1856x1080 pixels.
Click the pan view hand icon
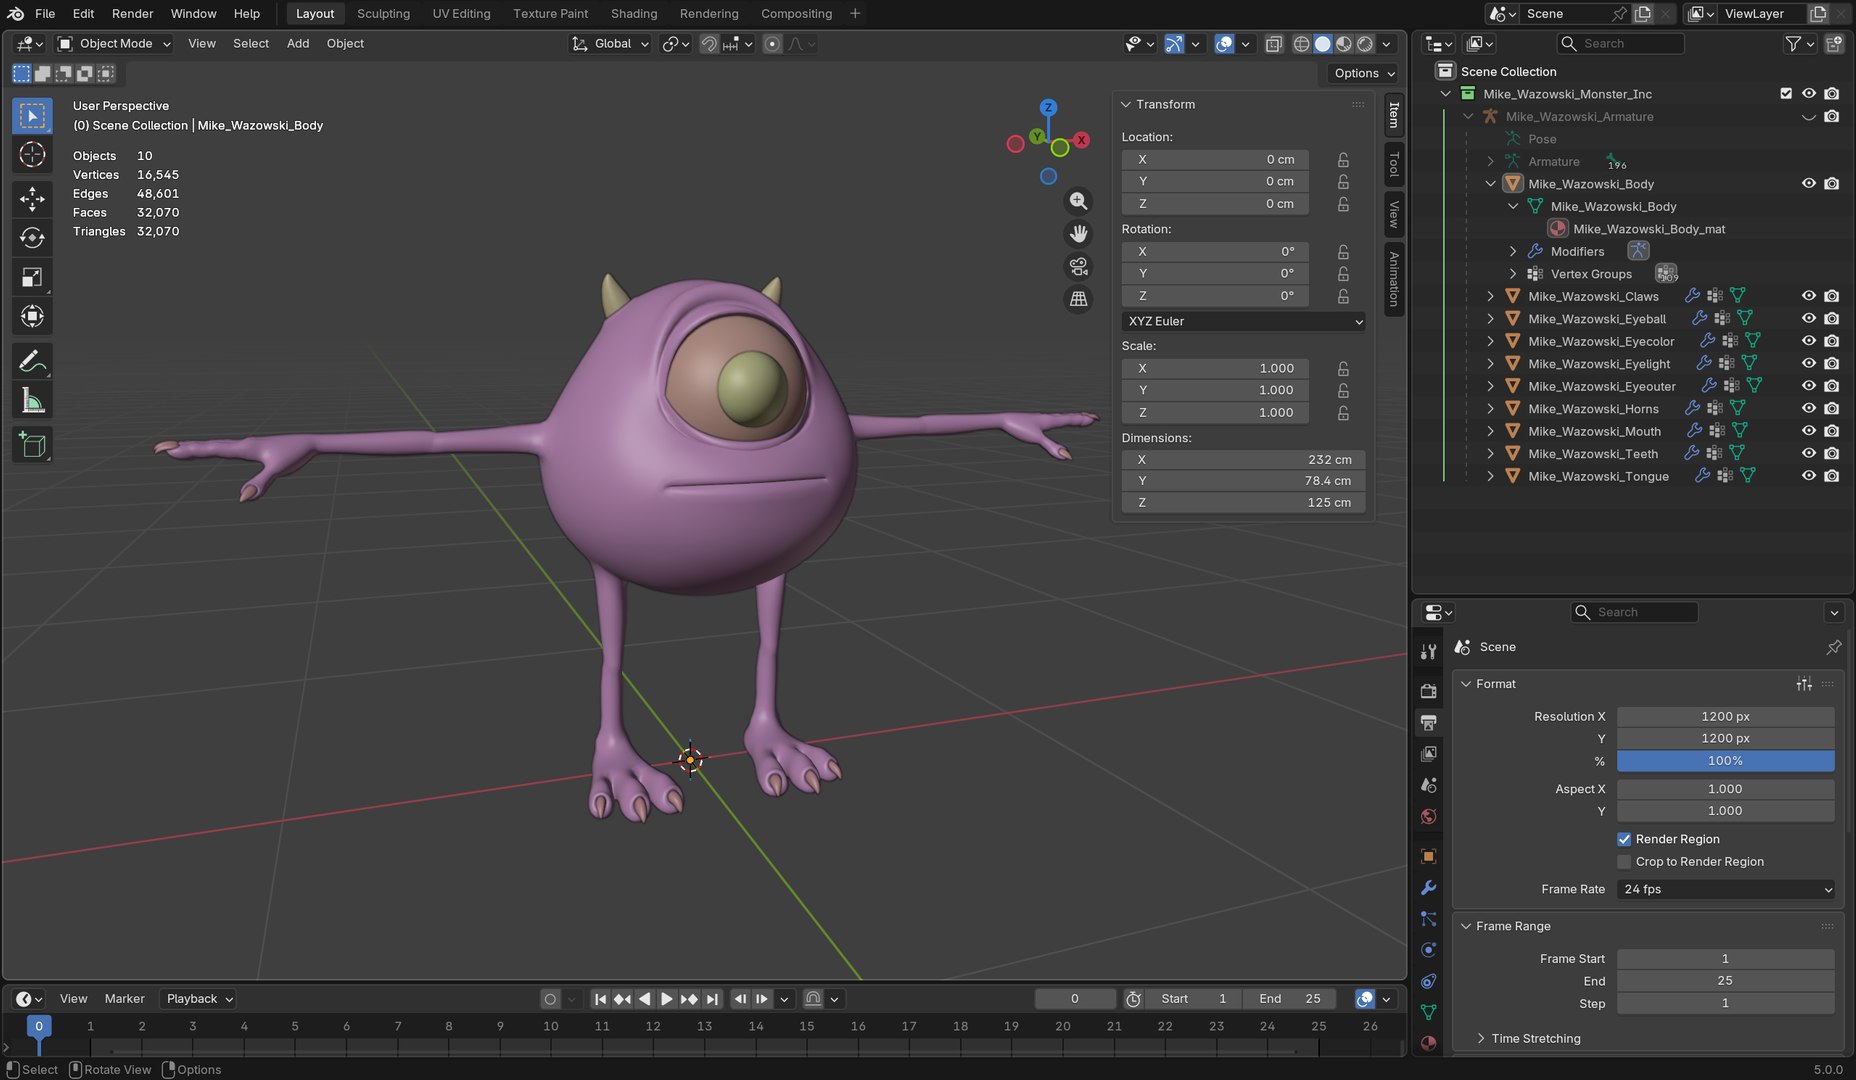tap(1078, 234)
